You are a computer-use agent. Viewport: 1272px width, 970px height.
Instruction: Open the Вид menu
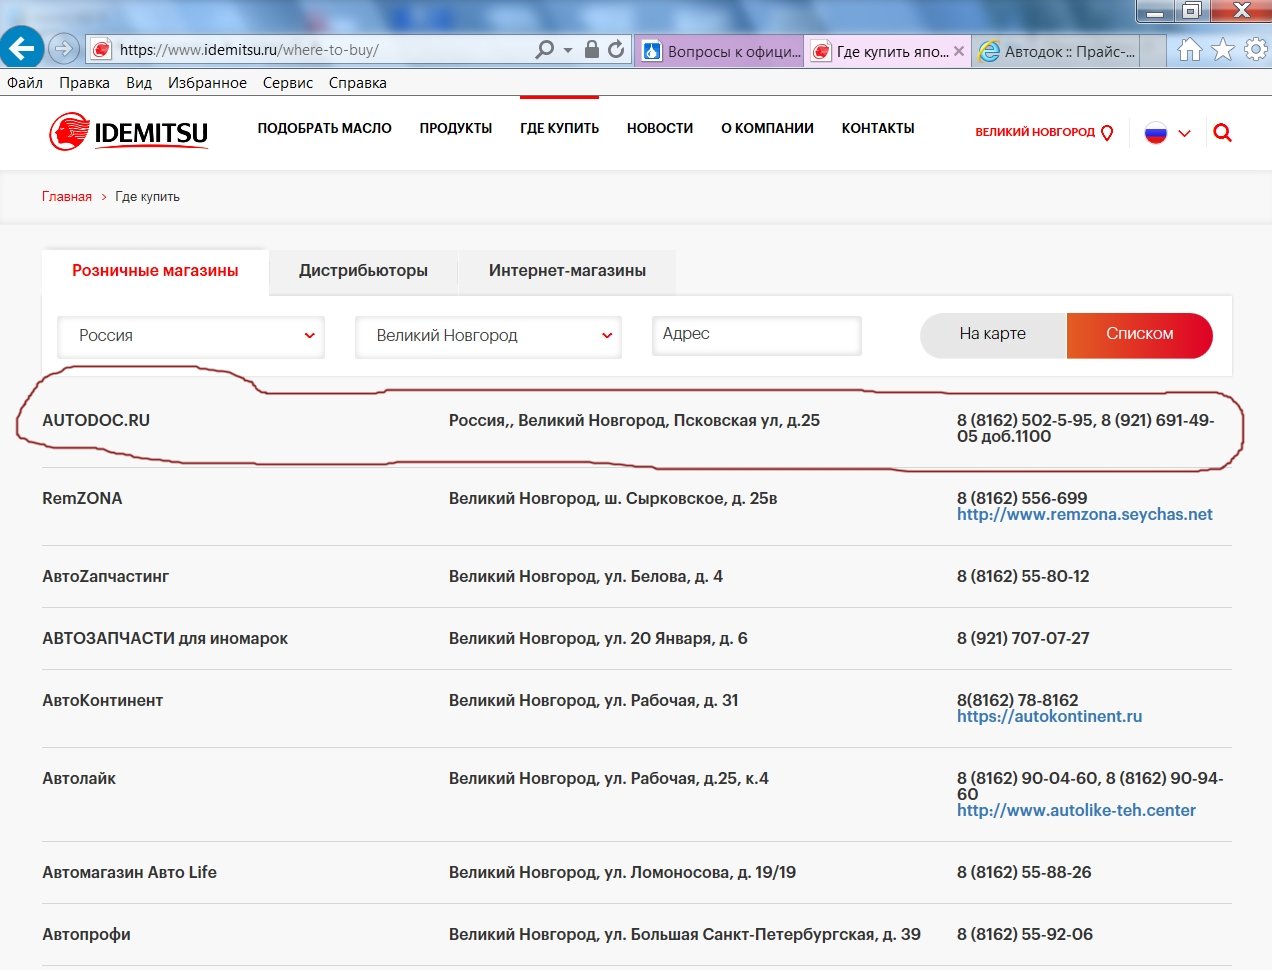coord(139,83)
